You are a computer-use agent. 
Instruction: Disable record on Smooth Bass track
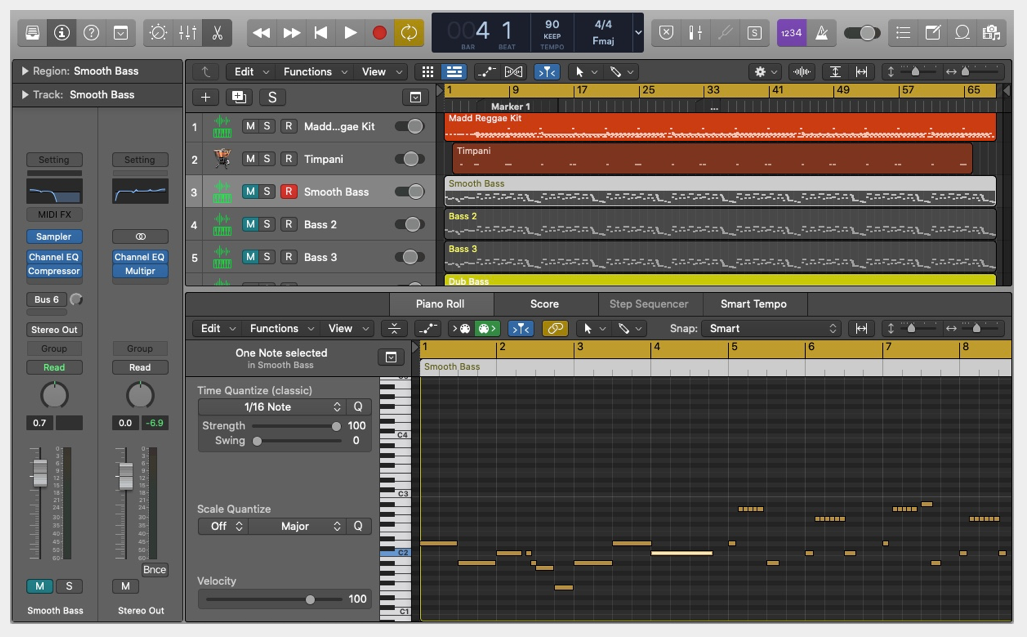[x=288, y=192]
